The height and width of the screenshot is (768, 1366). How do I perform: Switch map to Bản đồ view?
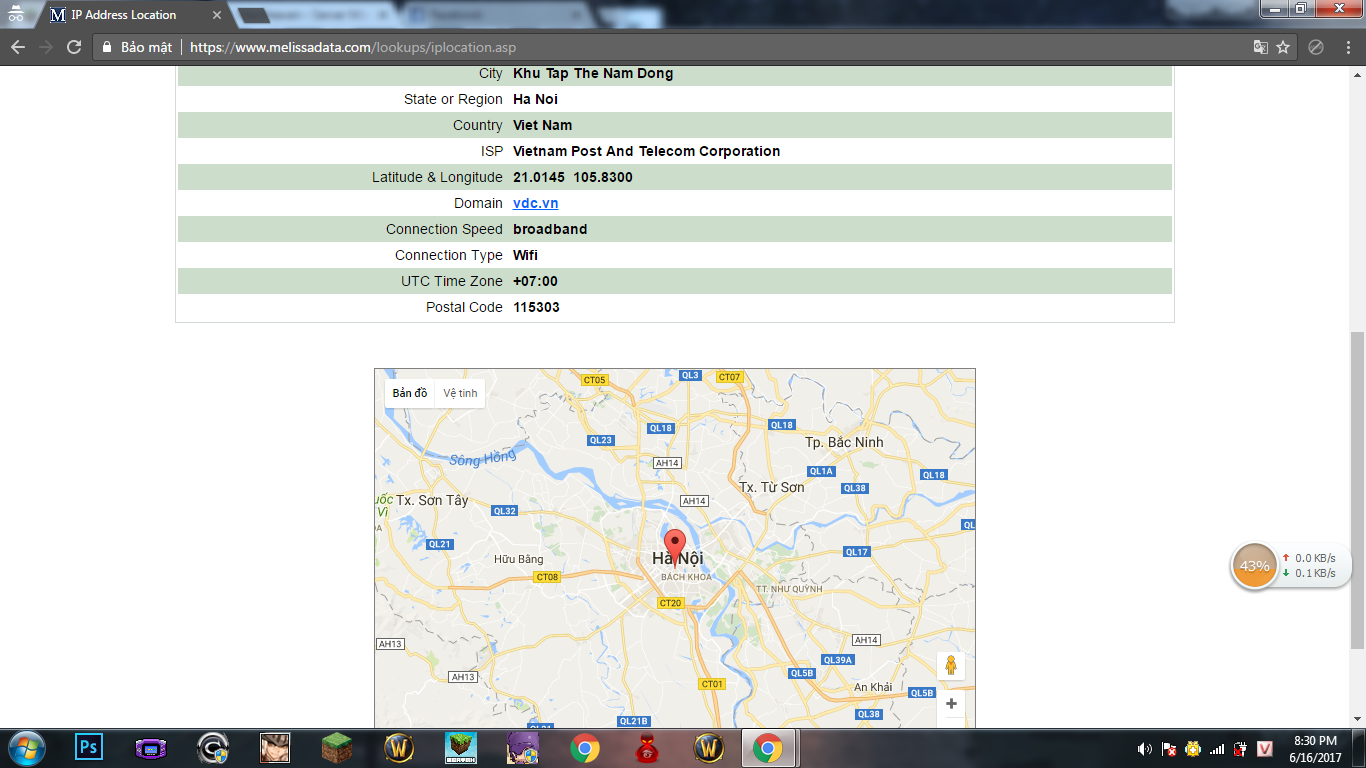tap(410, 393)
